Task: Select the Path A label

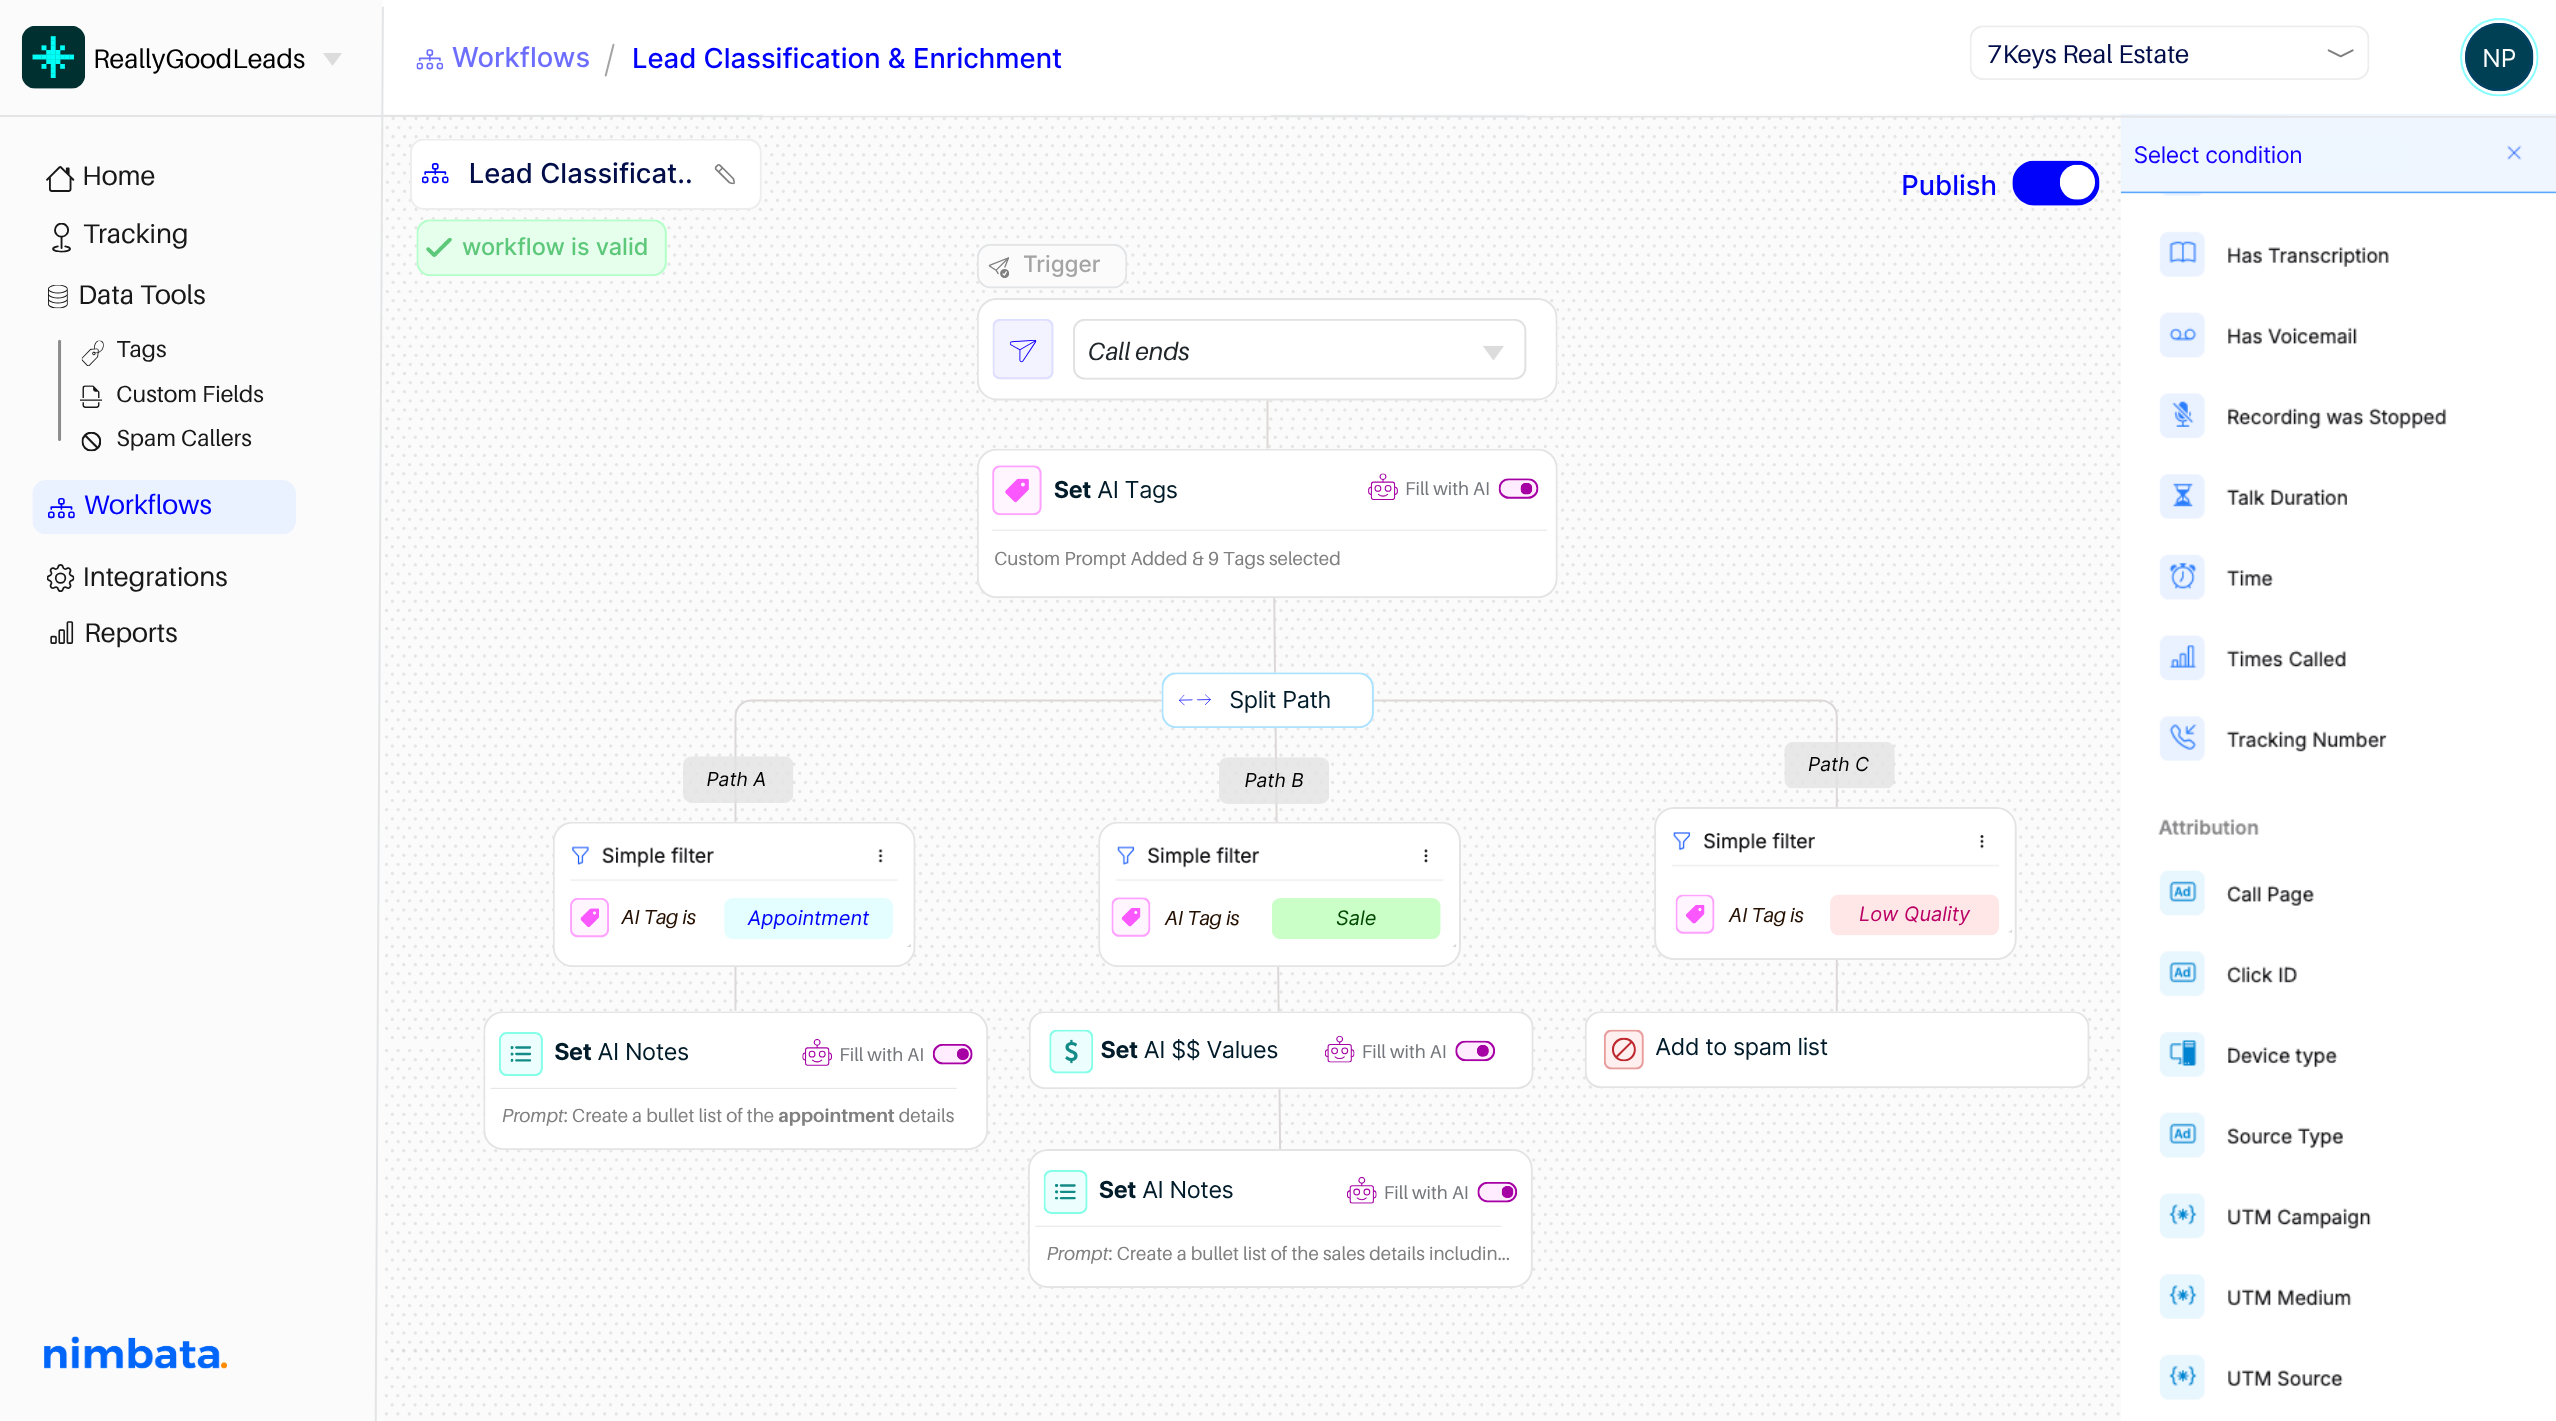Action: [736, 780]
